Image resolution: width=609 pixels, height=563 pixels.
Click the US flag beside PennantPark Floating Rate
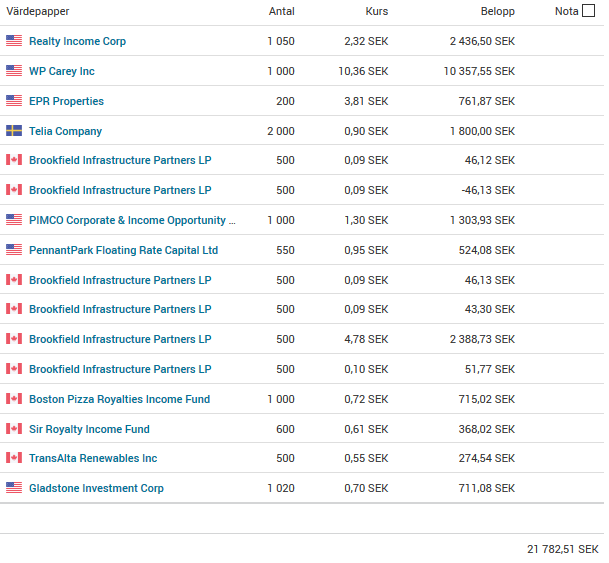pos(14,250)
